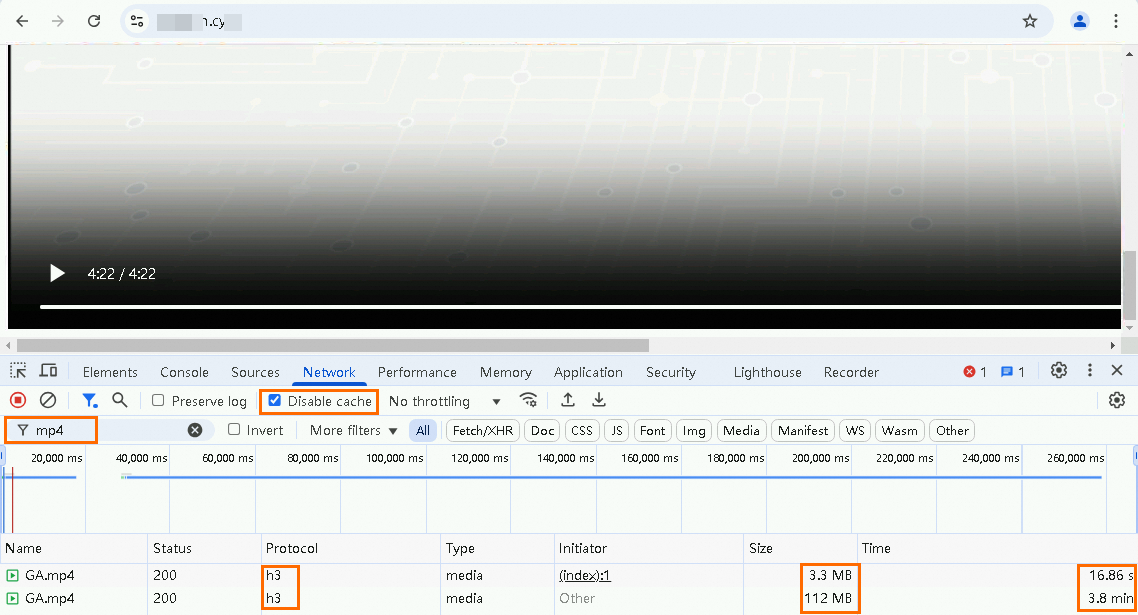Screen dimensions: 1138x615
Task: Filter requests by Other type
Action: [952, 431]
